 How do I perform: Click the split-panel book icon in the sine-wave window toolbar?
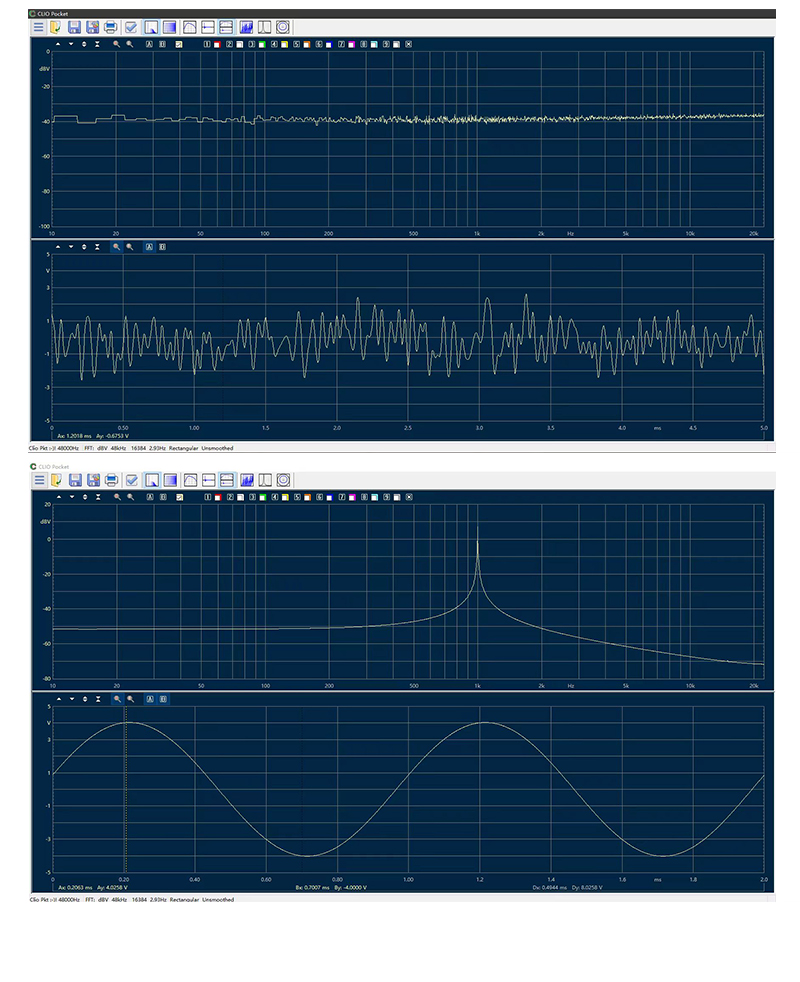pos(265,480)
